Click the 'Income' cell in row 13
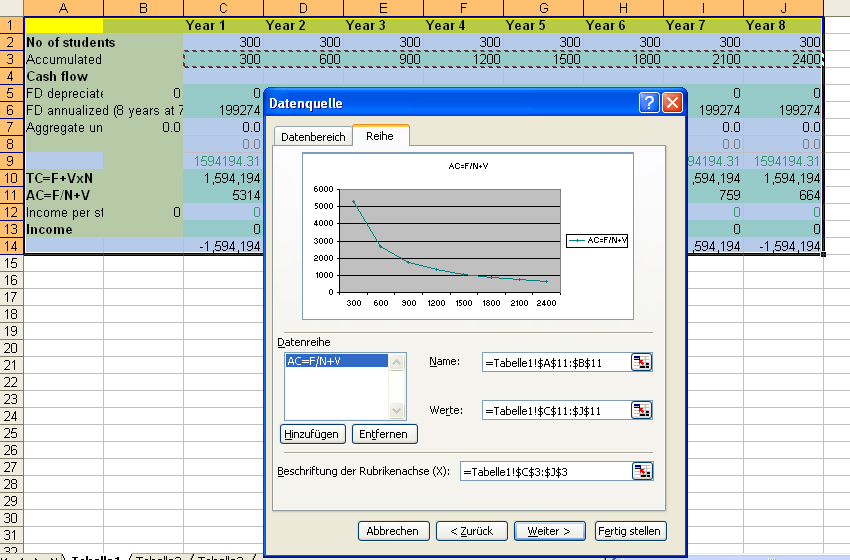Viewport: 850px width, 560px height. pyautogui.click(x=63, y=229)
